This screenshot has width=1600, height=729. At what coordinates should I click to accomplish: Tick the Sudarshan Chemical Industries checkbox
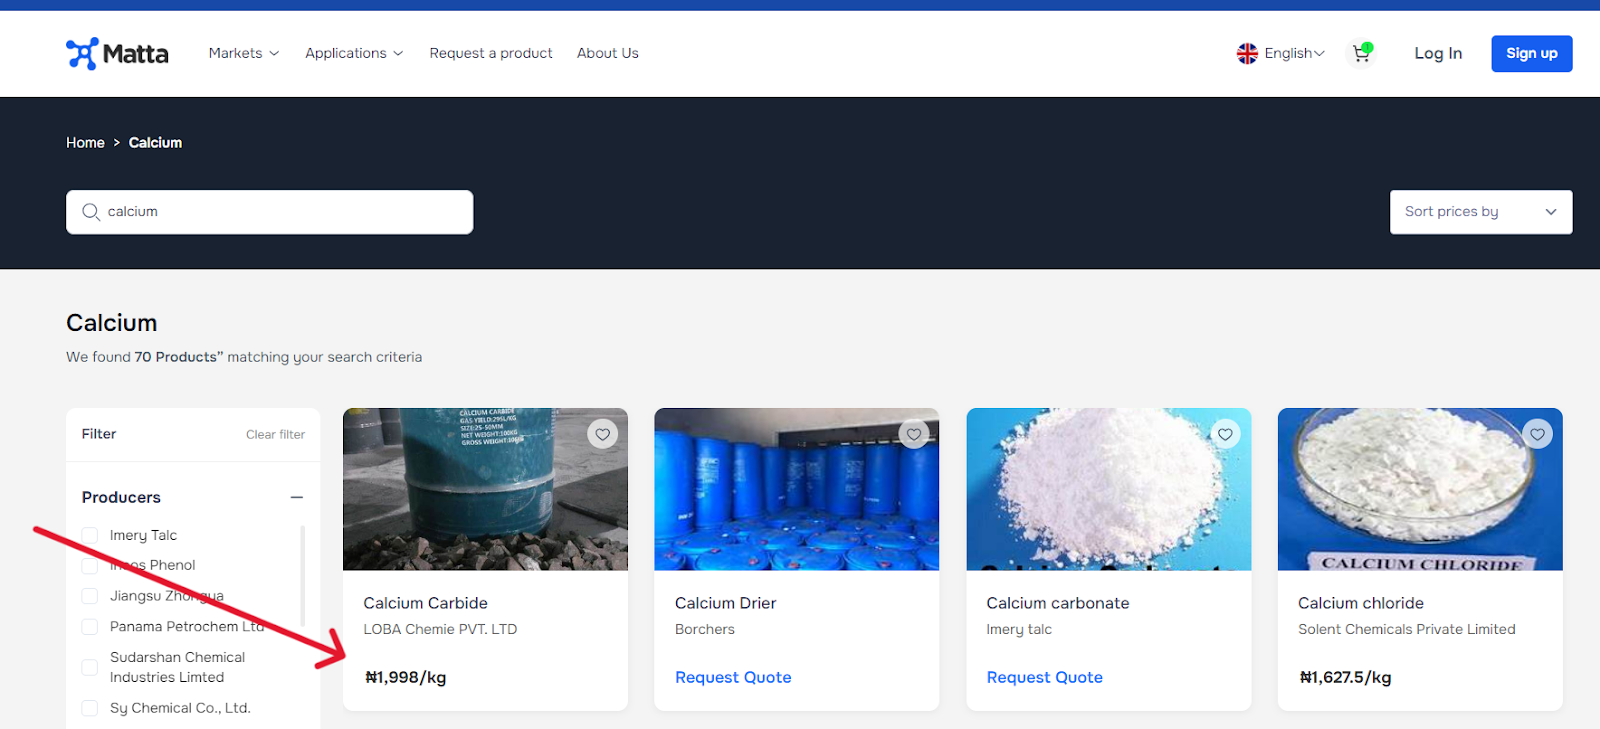[x=90, y=667]
